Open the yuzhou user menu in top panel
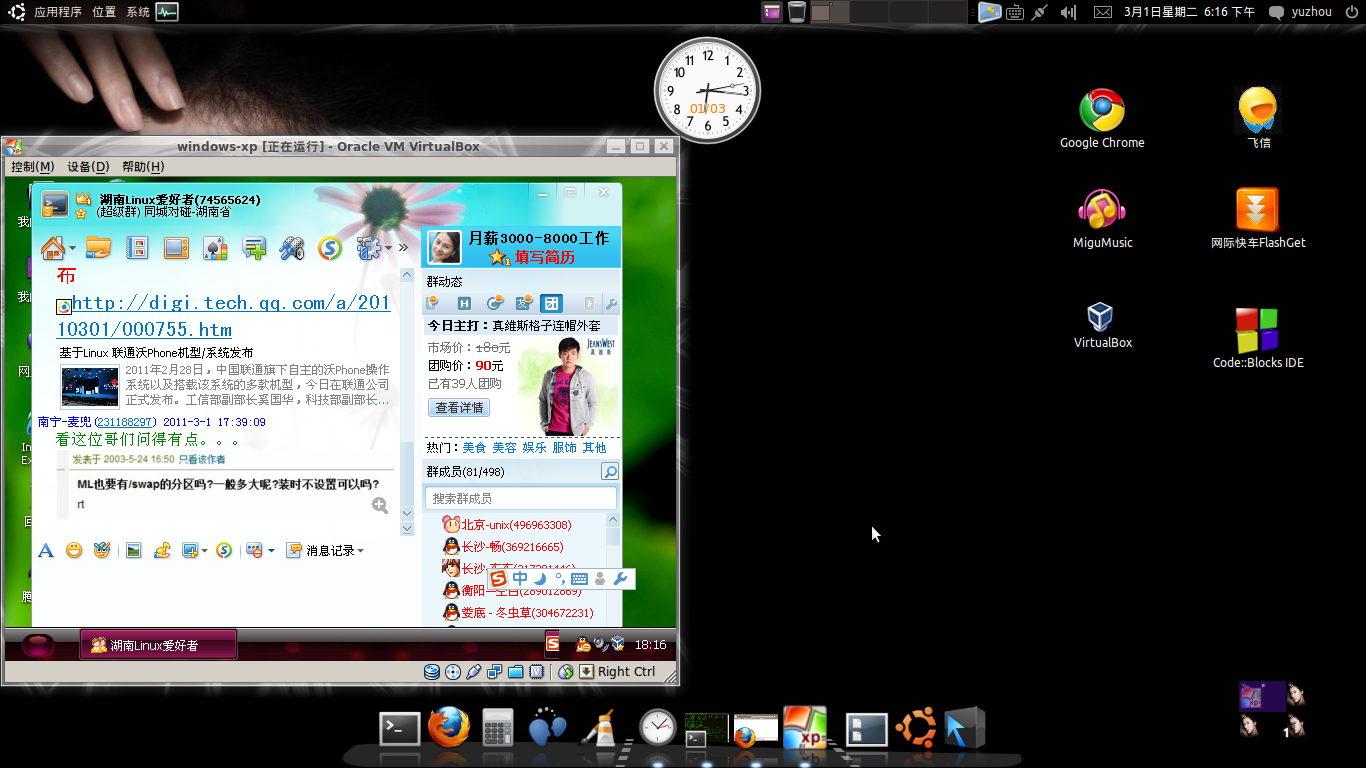This screenshot has width=1366, height=768. (1300, 12)
